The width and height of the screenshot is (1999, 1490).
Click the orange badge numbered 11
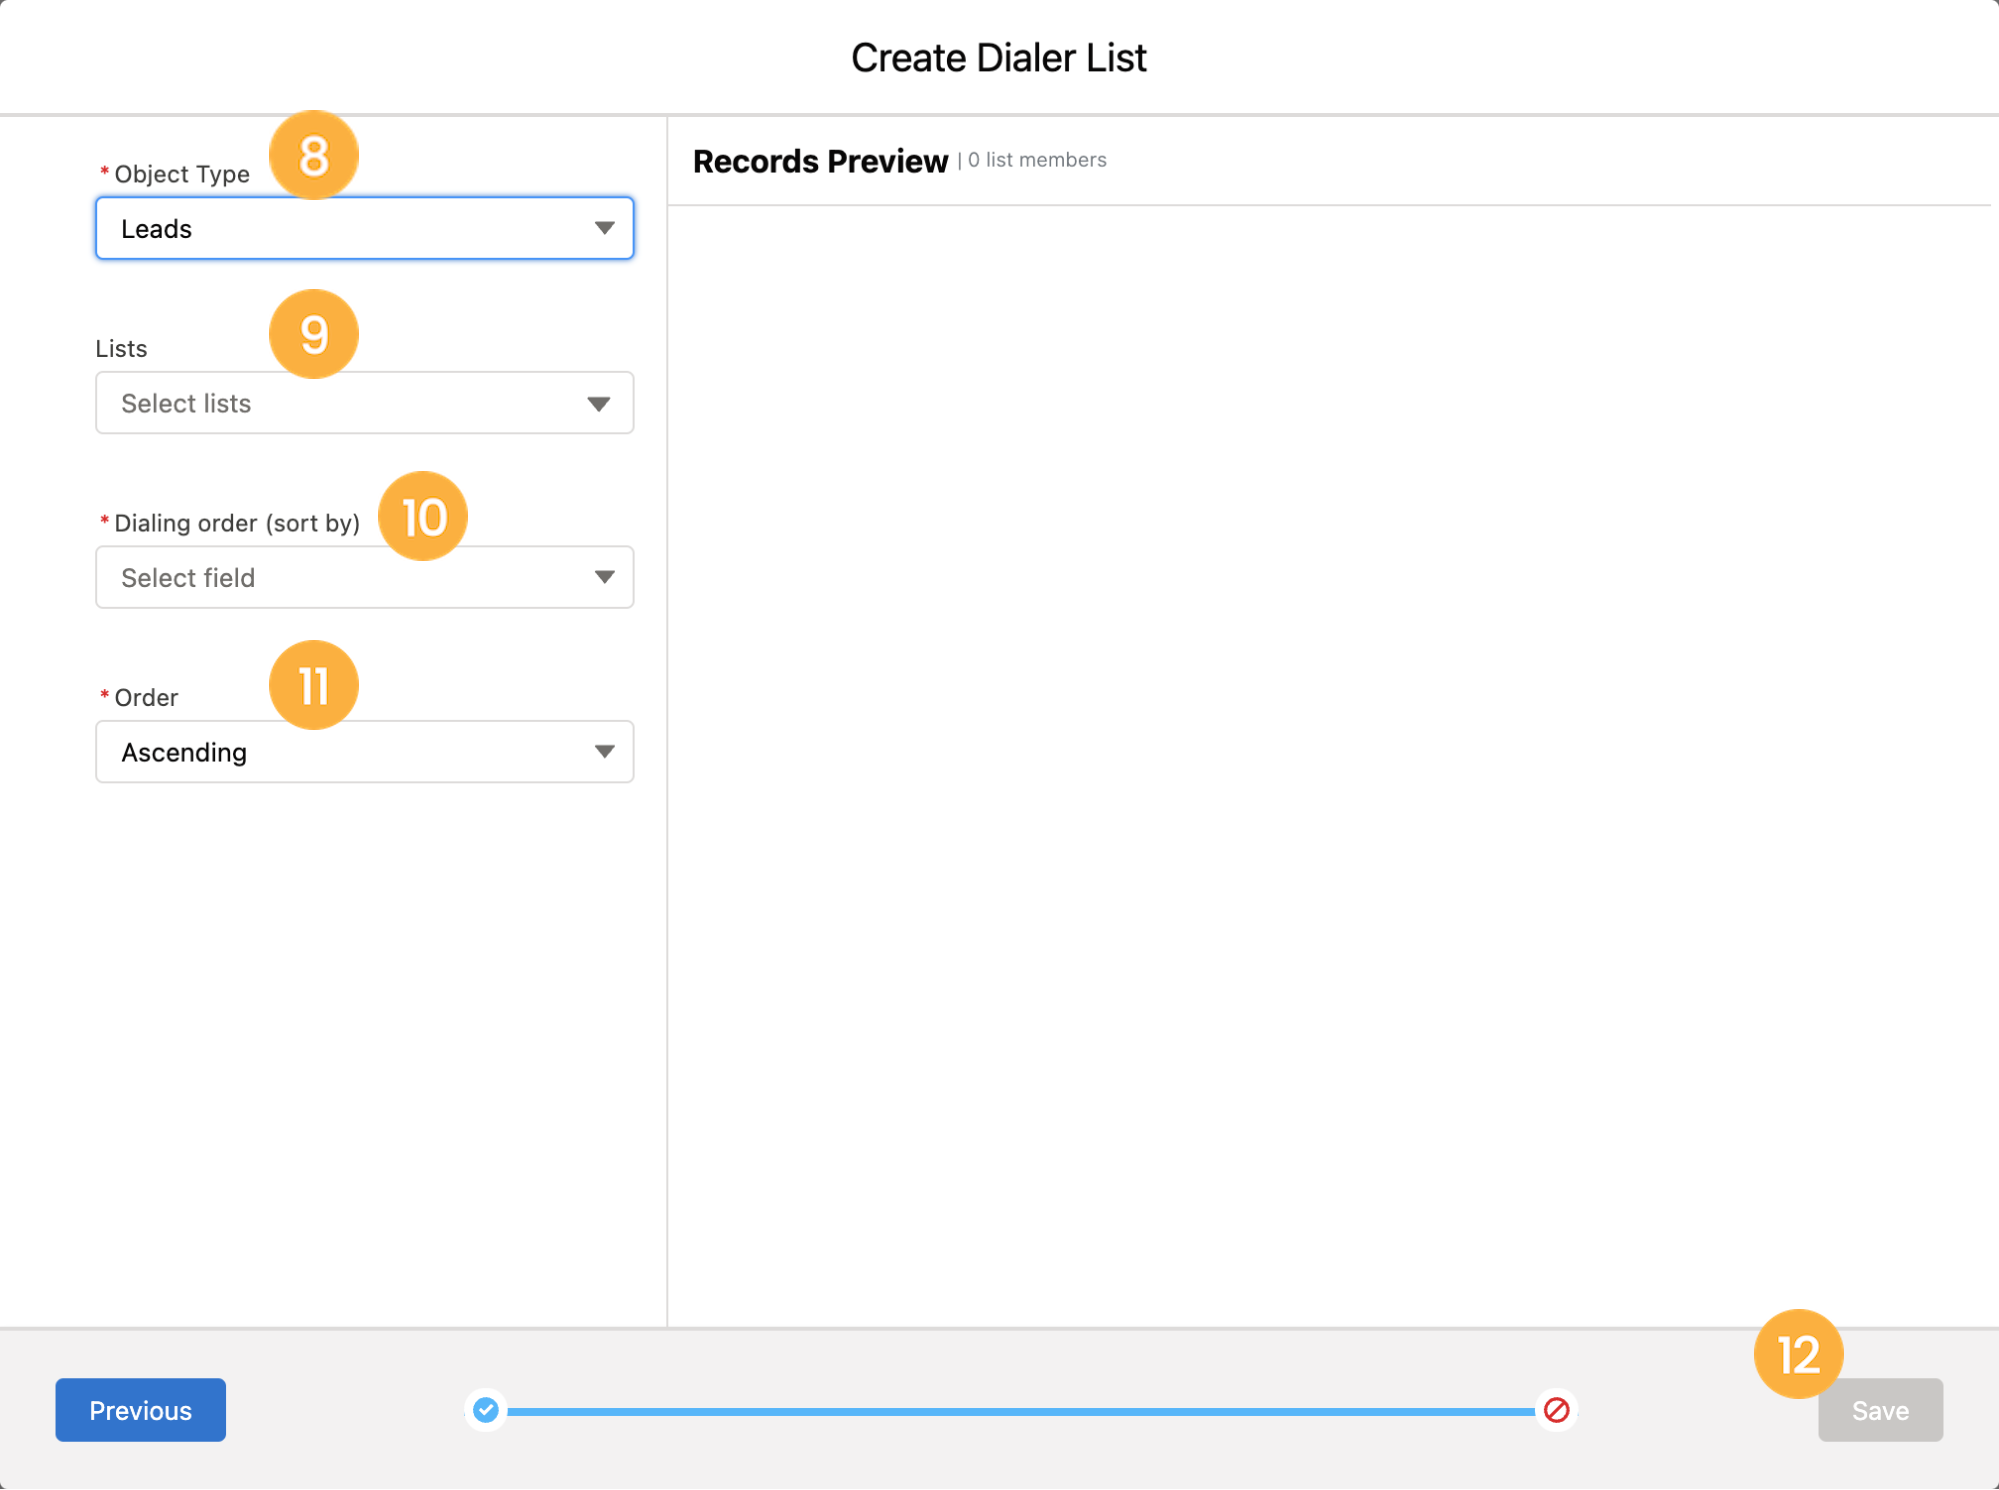(313, 685)
